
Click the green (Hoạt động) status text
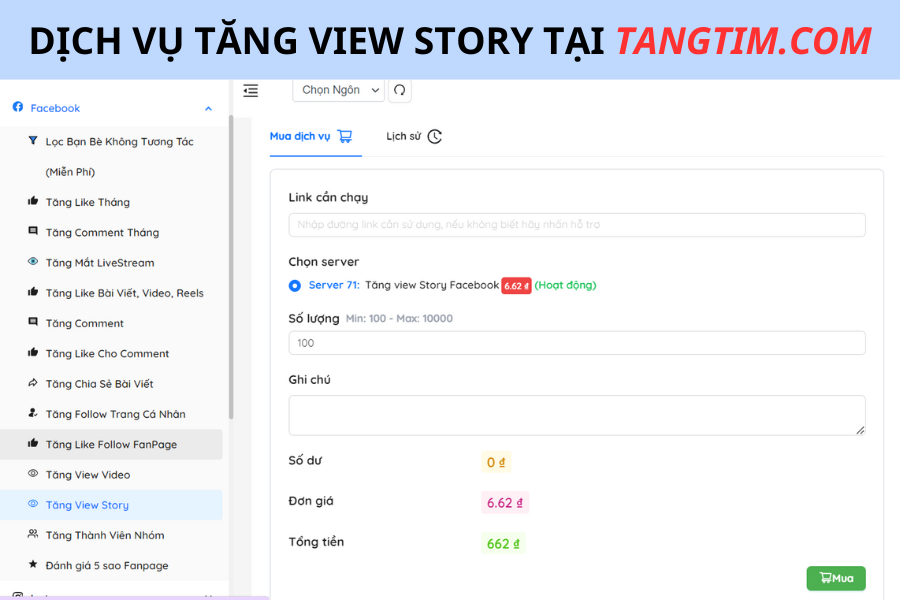pos(565,285)
